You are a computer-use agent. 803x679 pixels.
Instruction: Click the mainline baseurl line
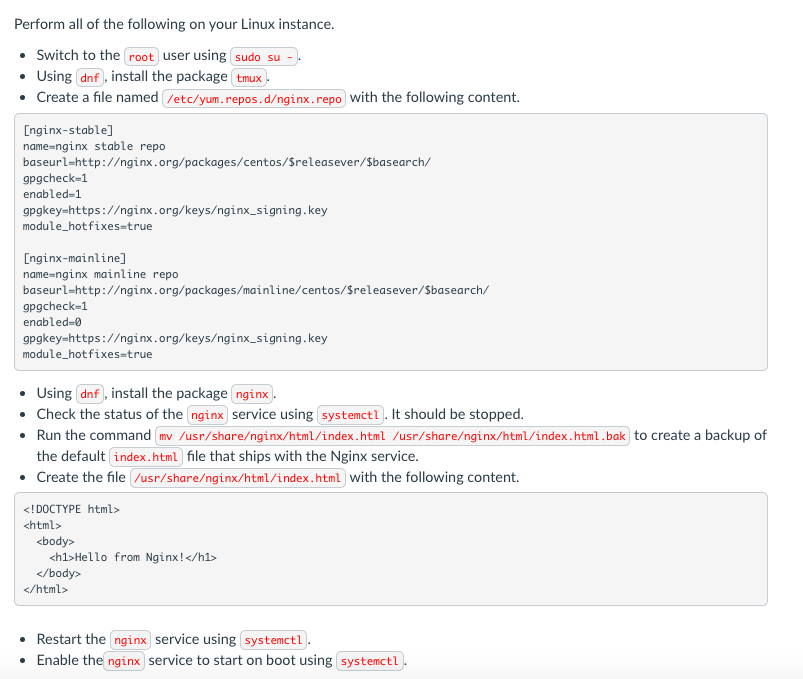click(256, 290)
